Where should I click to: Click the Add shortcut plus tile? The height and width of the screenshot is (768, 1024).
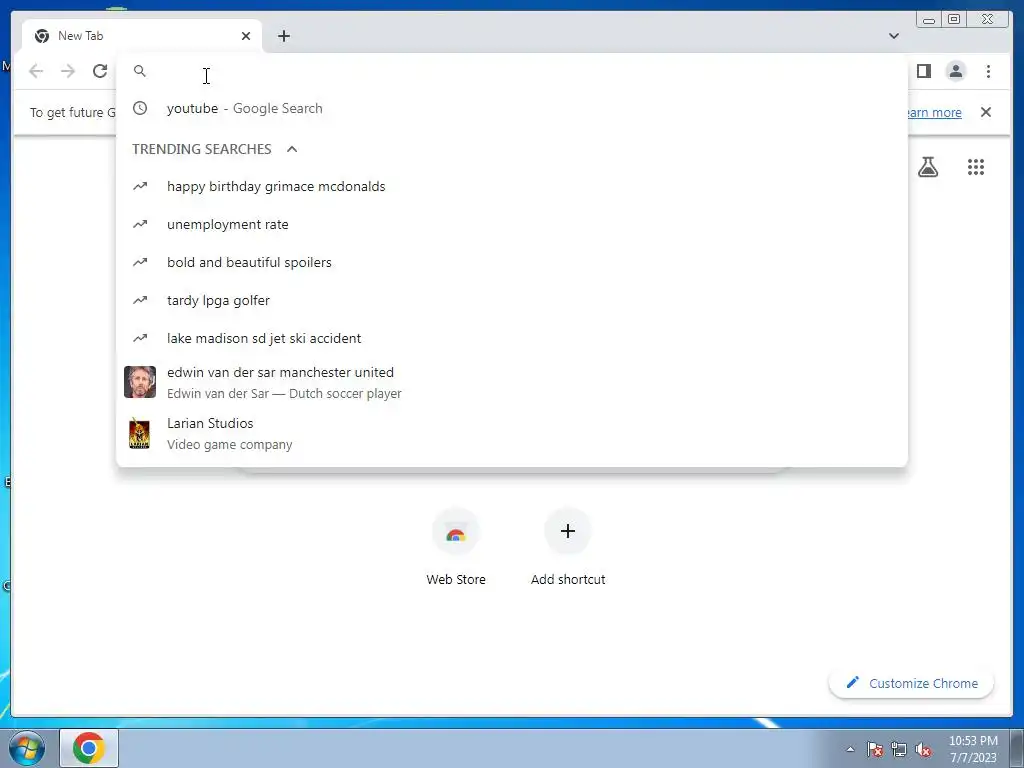tap(568, 547)
